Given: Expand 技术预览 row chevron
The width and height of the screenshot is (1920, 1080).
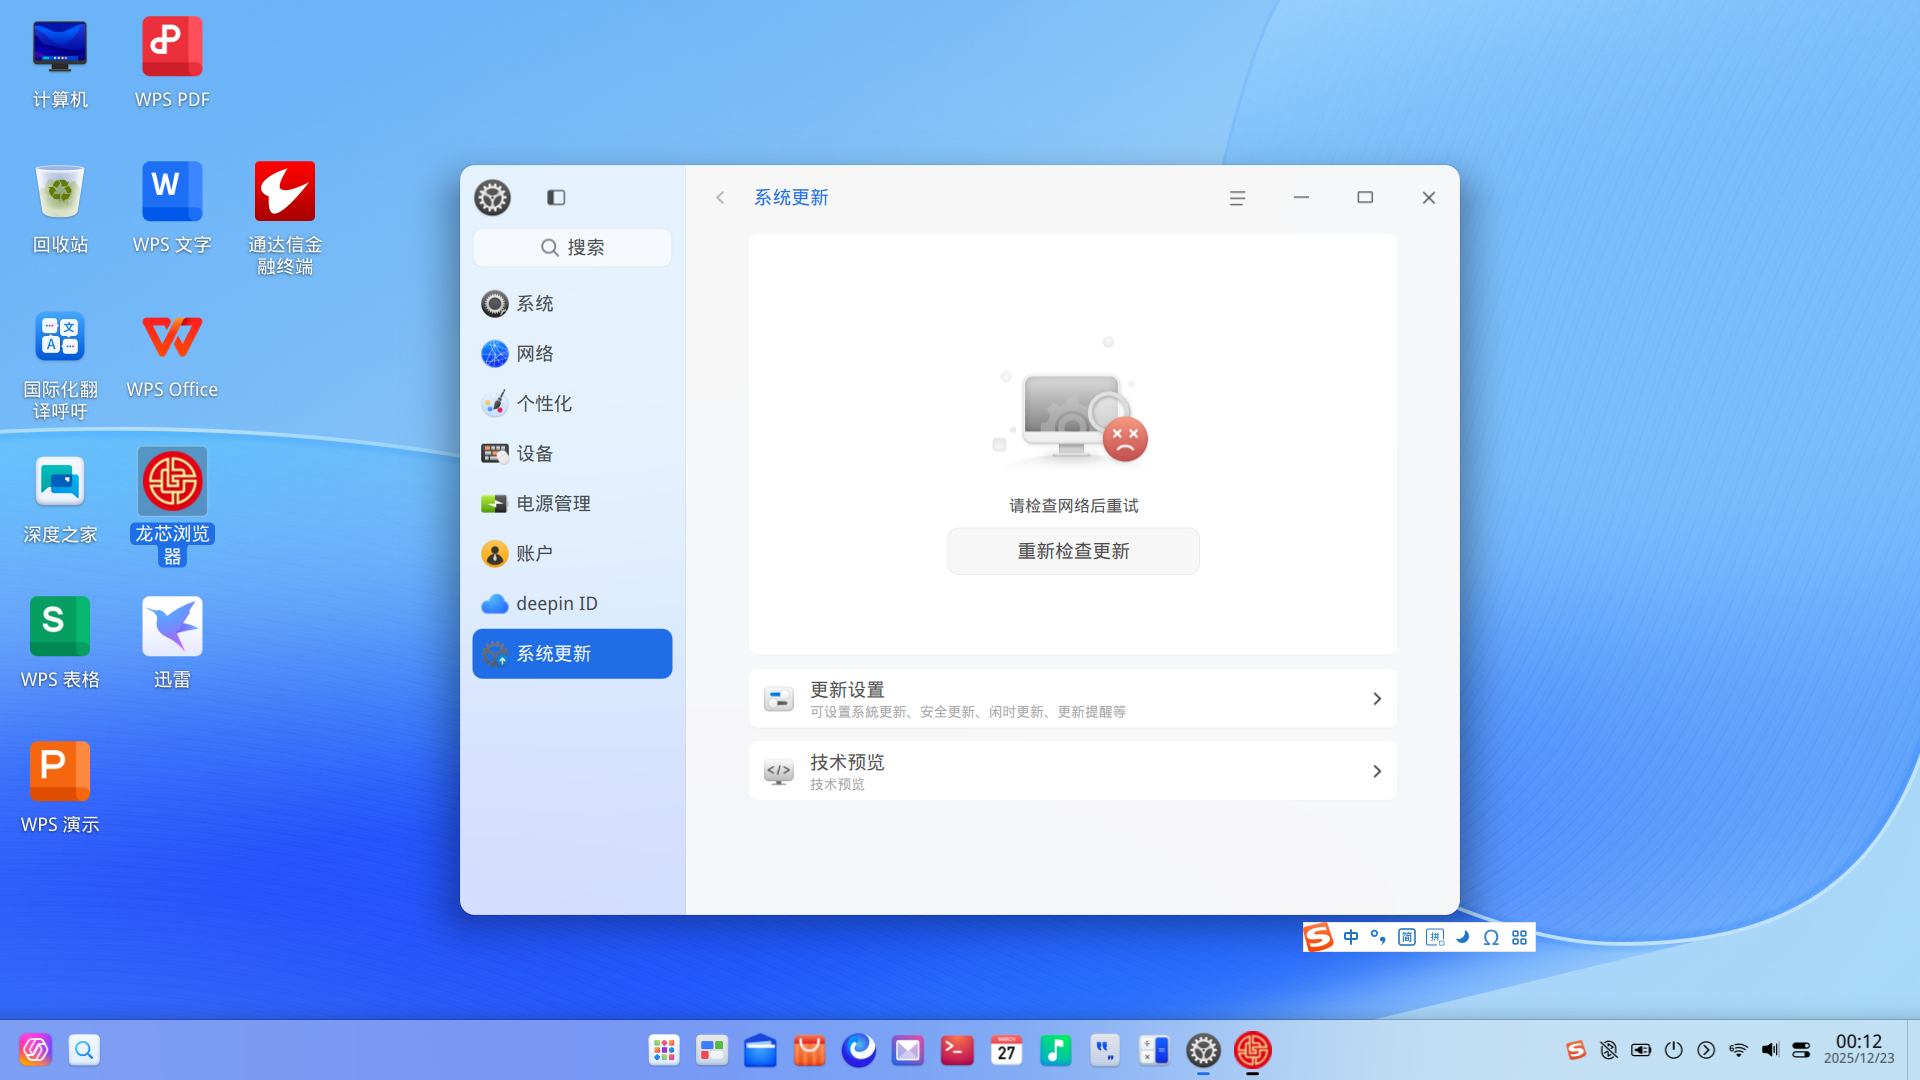Looking at the screenshot, I should (x=1377, y=771).
